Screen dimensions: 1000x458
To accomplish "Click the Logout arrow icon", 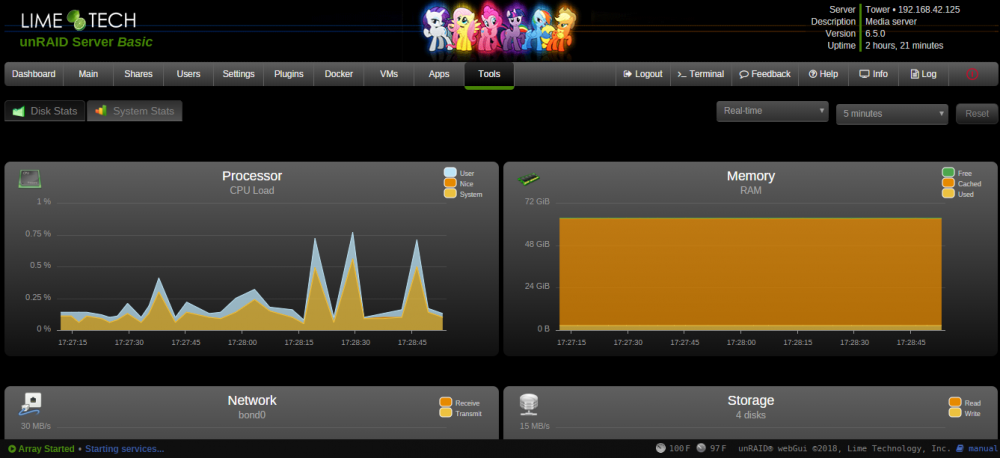I will tap(628, 74).
